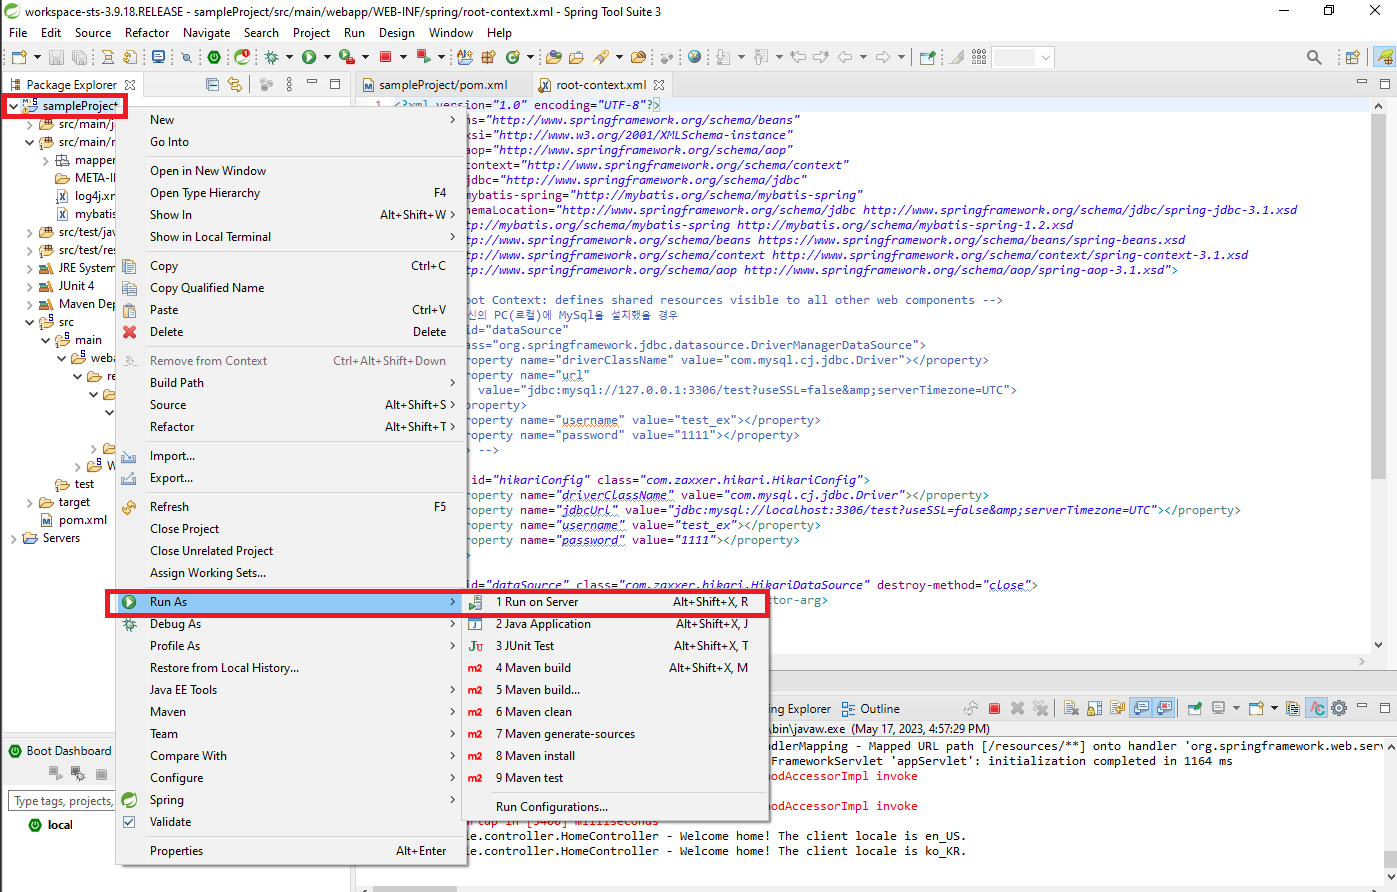The image size is (1397, 892).
Task: Click the Pin Editor toolbar icon
Action: (x=928, y=57)
